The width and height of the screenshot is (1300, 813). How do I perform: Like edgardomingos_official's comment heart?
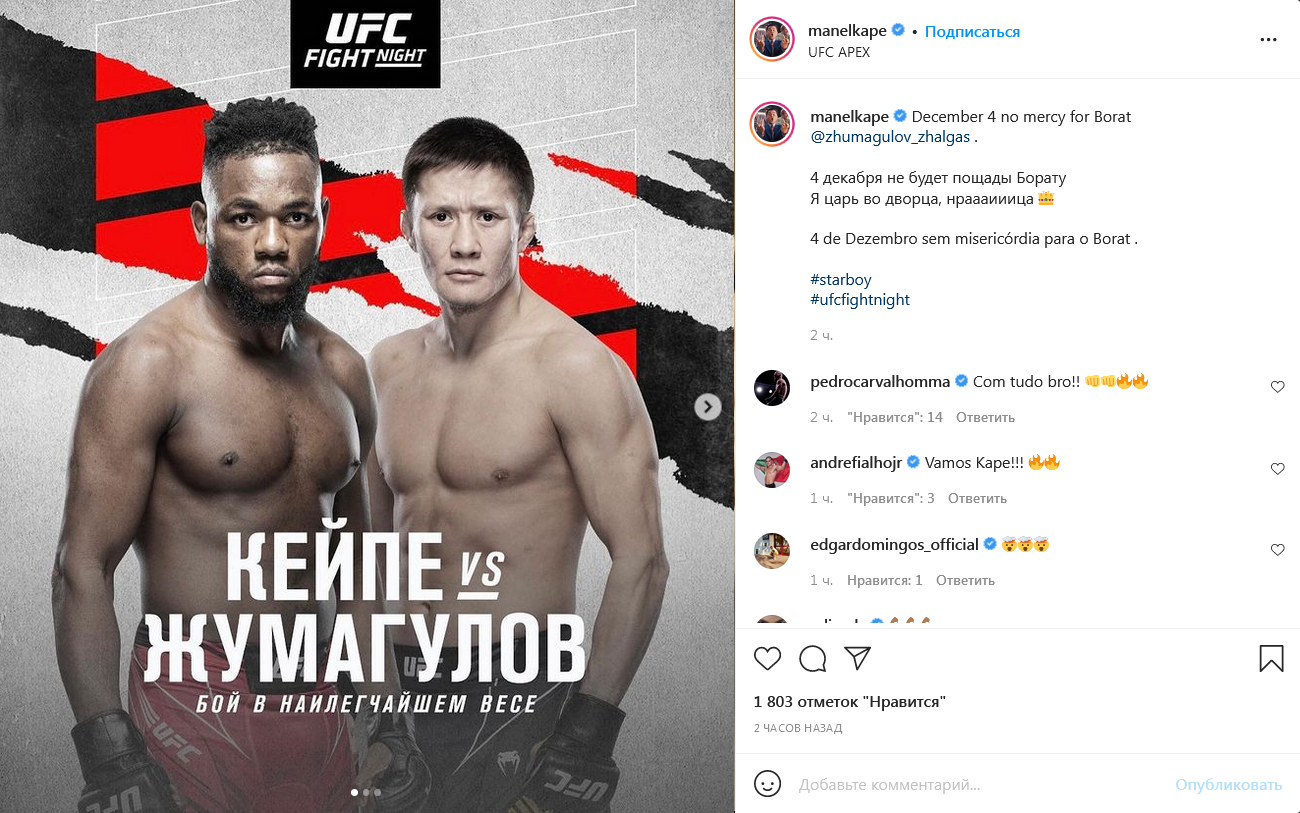(x=1277, y=550)
